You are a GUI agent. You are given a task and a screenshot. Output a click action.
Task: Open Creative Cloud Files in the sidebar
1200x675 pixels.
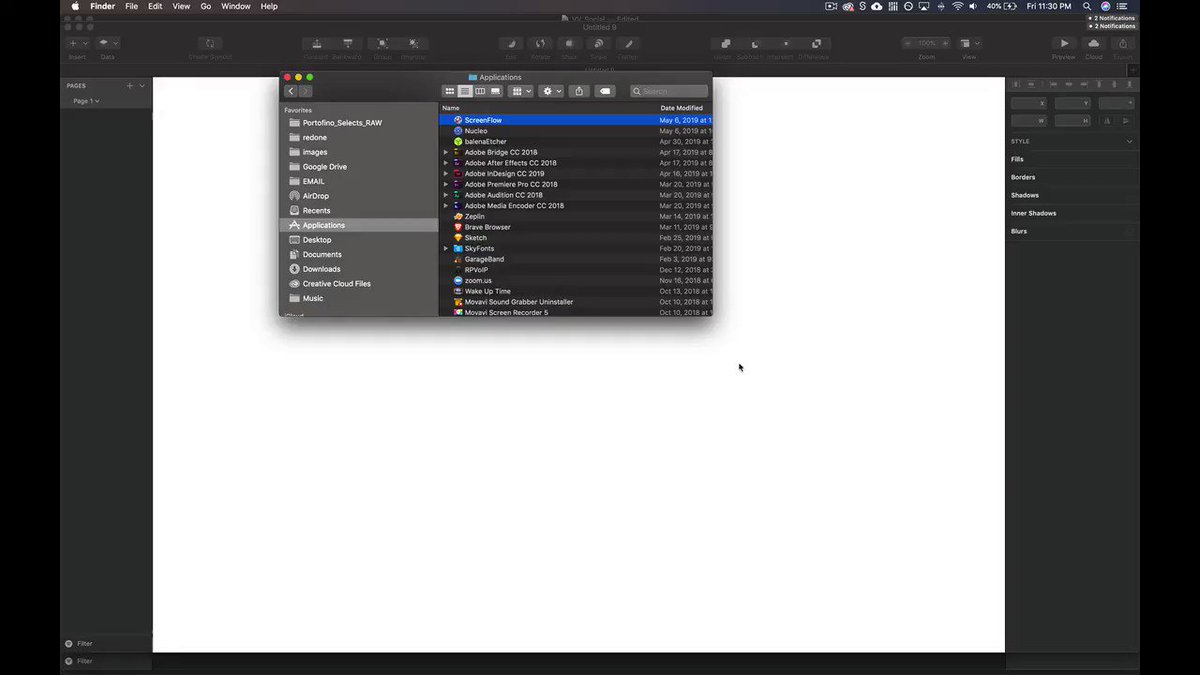[358, 284]
